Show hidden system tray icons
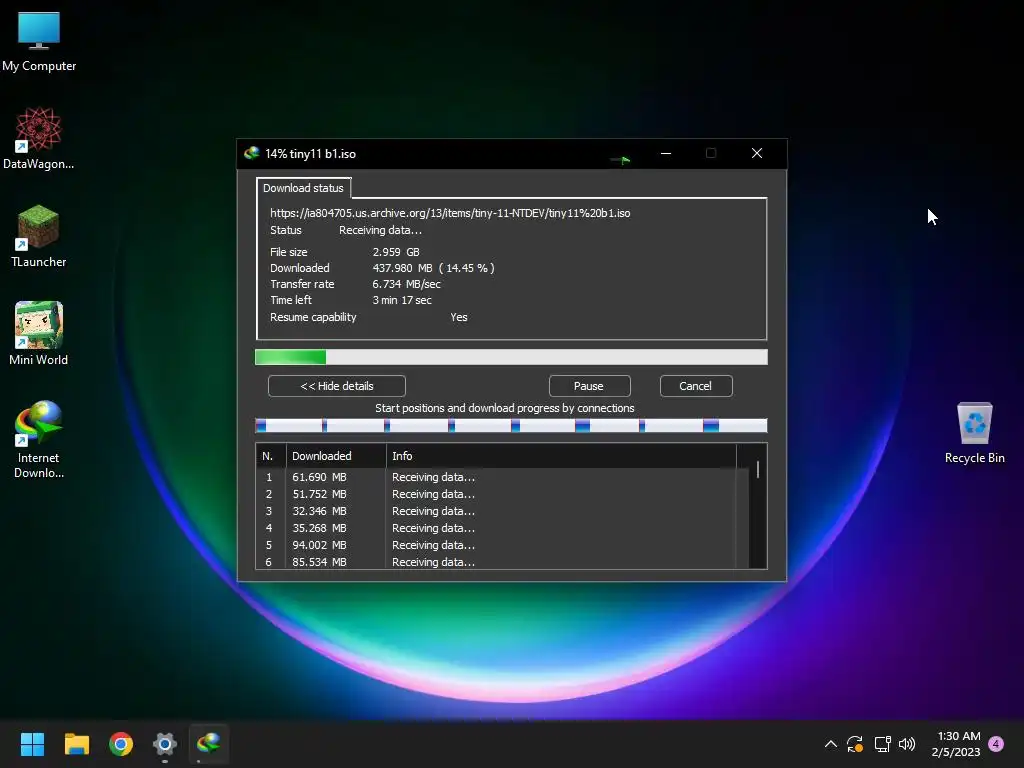The width and height of the screenshot is (1024, 768). point(831,744)
